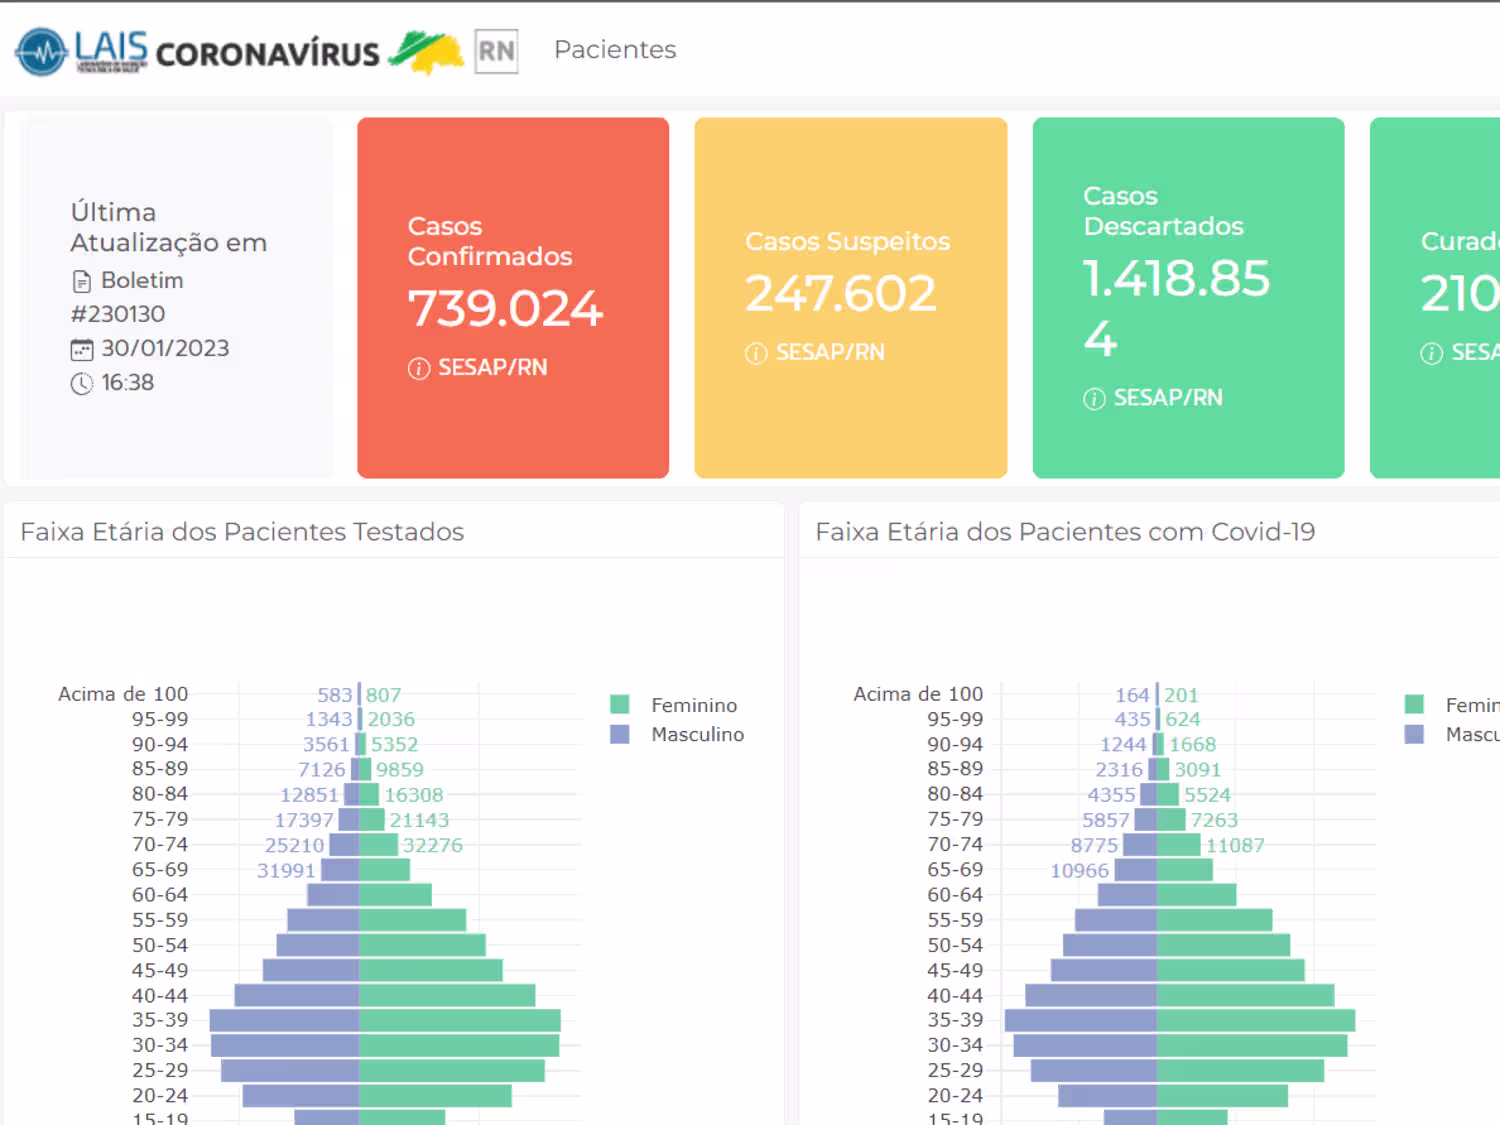
Task: Click the CORONAVÍRUS title text
Action: tap(267, 53)
